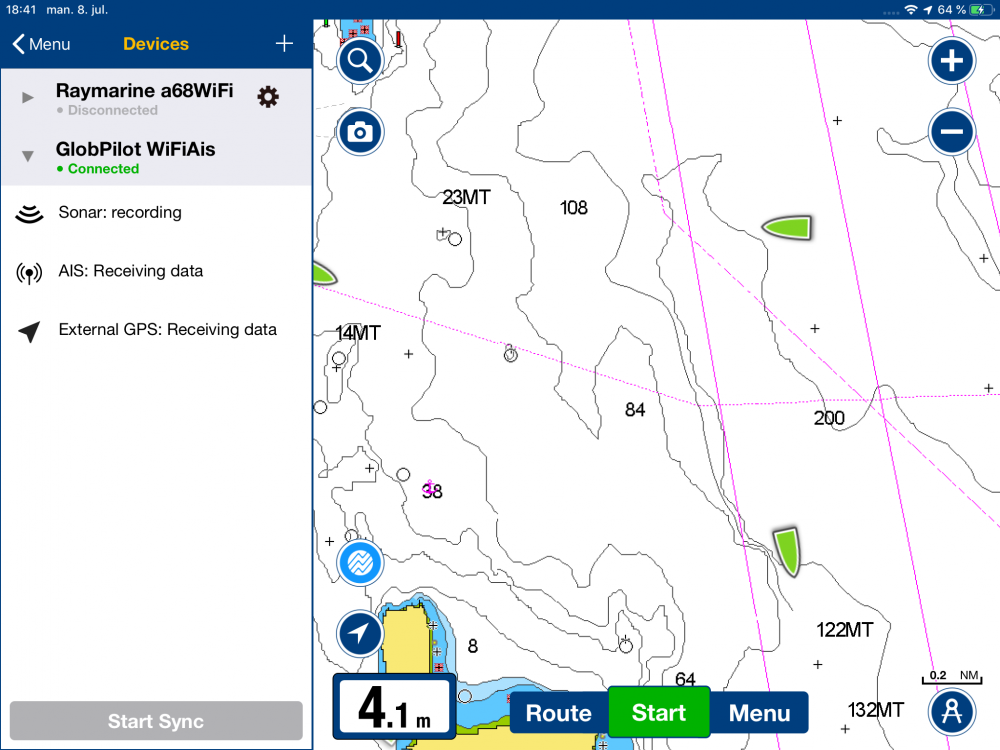Tap the 122MT depth marker on chart
The width and height of the screenshot is (1000, 750).
point(844,630)
